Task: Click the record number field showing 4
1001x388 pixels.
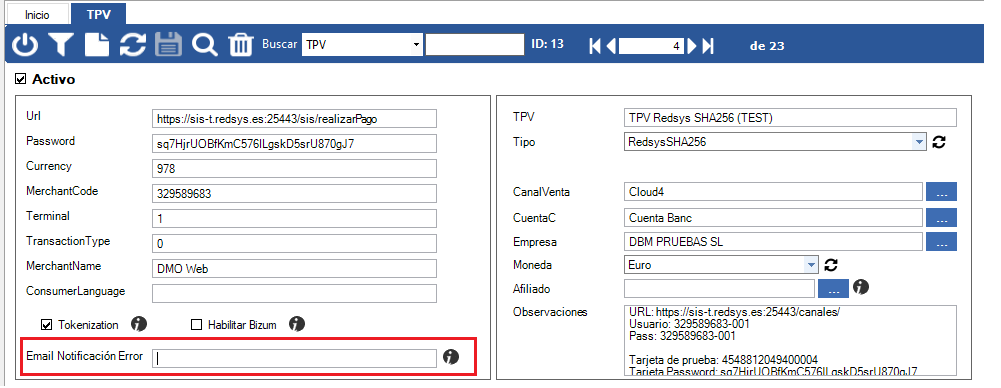Action: 651,46
